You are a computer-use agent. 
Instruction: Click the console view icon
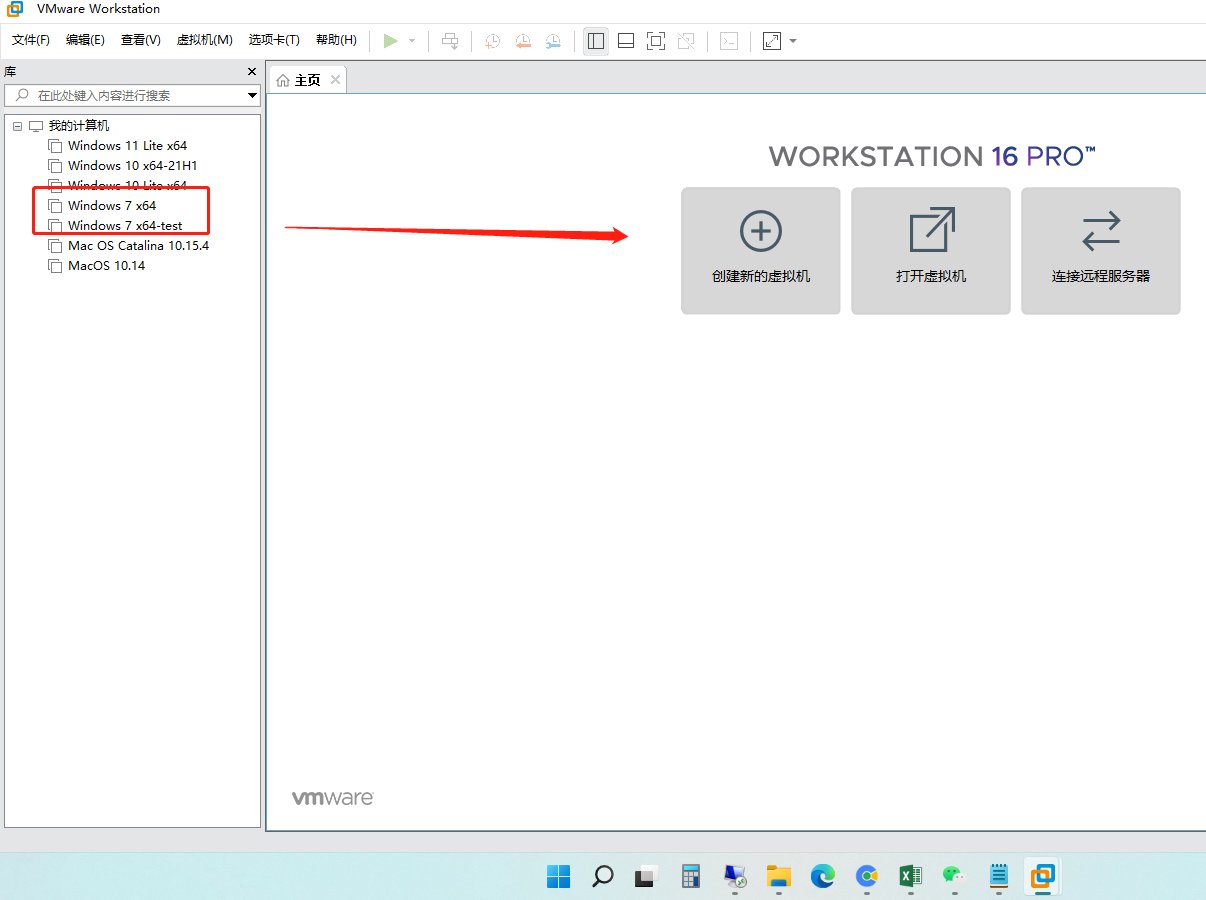730,41
